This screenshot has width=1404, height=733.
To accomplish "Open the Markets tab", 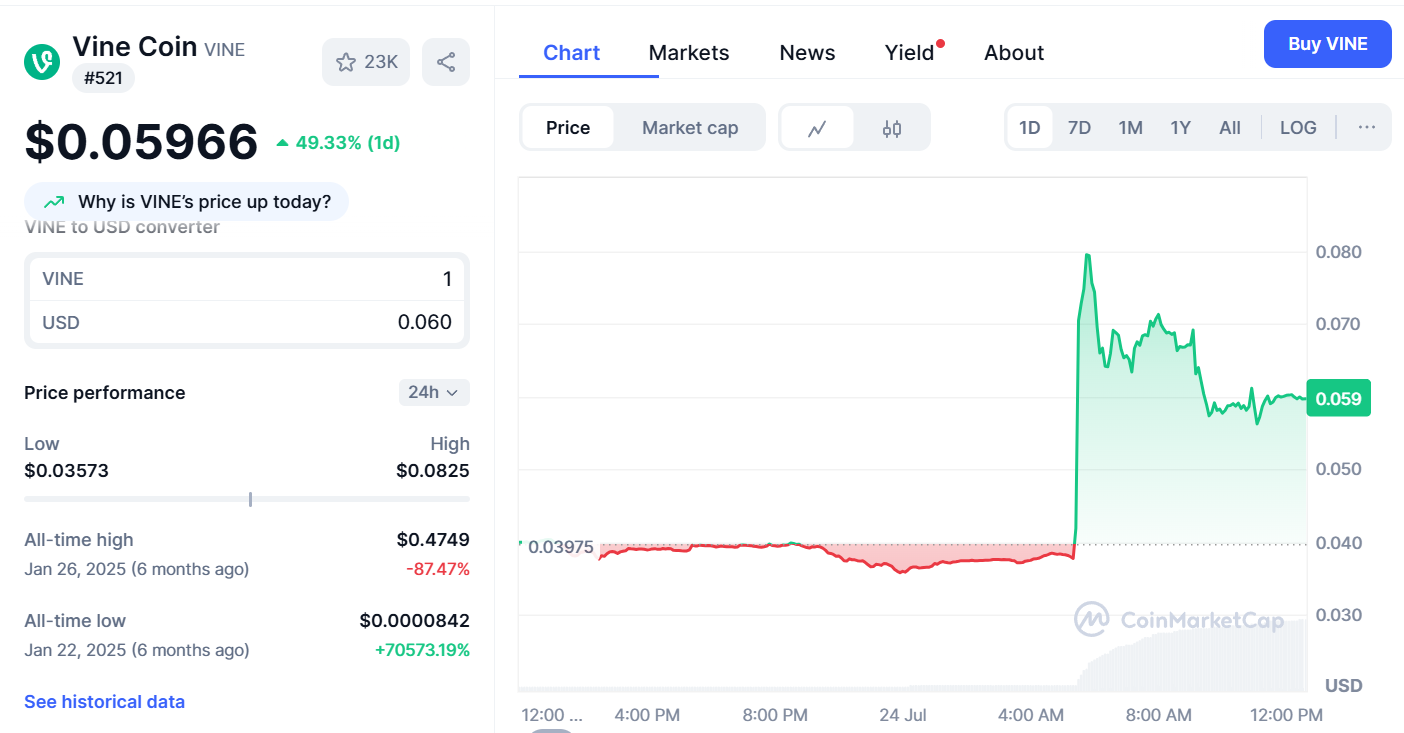I will point(689,53).
